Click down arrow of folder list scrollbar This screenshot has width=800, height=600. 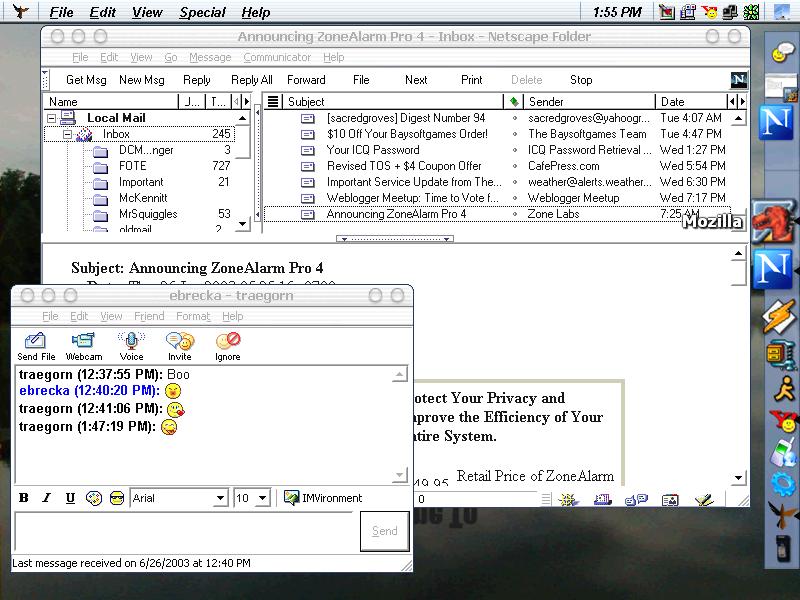click(x=242, y=223)
